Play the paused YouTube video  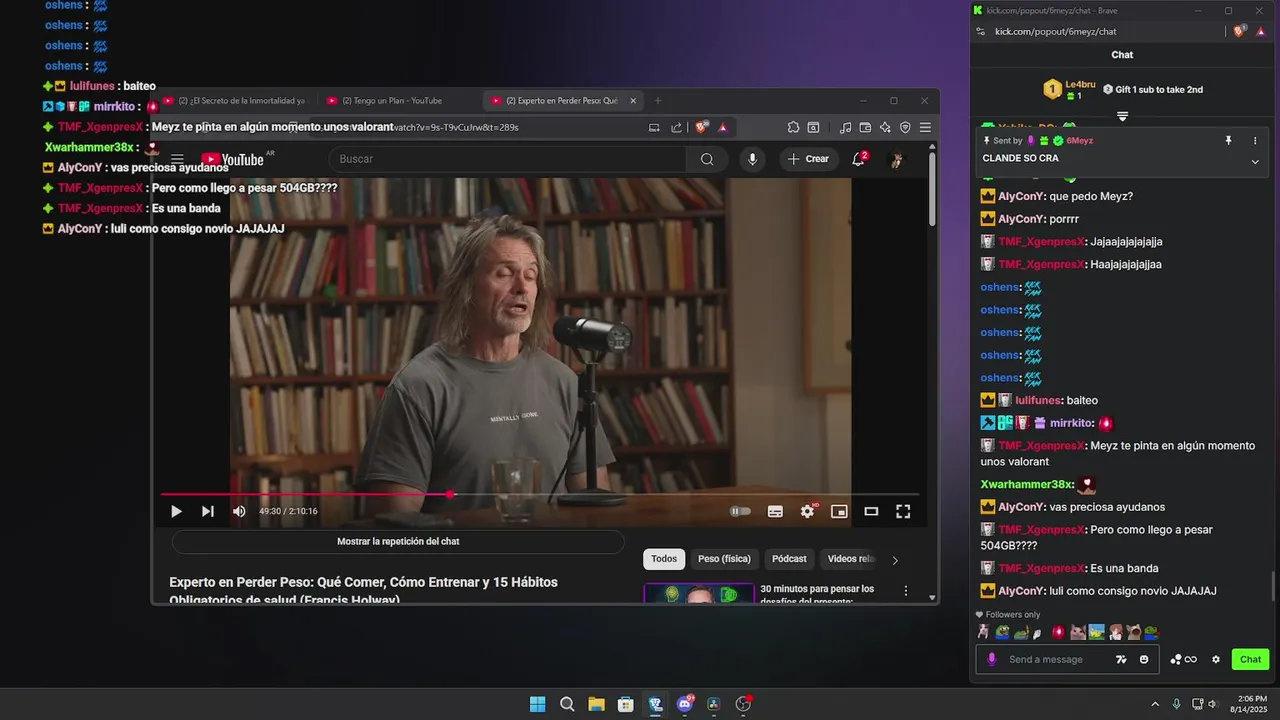coord(176,511)
